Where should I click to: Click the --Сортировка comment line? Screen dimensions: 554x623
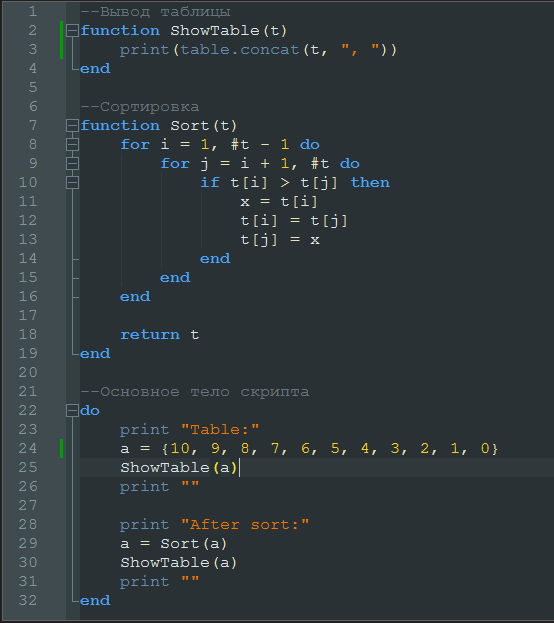click(x=139, y=106)
